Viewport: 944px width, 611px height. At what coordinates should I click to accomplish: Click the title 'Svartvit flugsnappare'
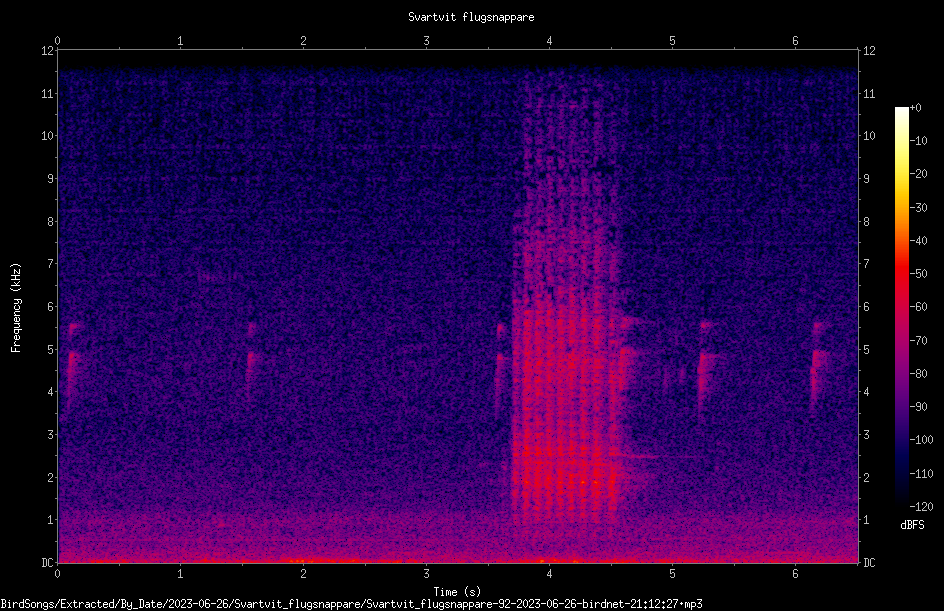(471, 17)
